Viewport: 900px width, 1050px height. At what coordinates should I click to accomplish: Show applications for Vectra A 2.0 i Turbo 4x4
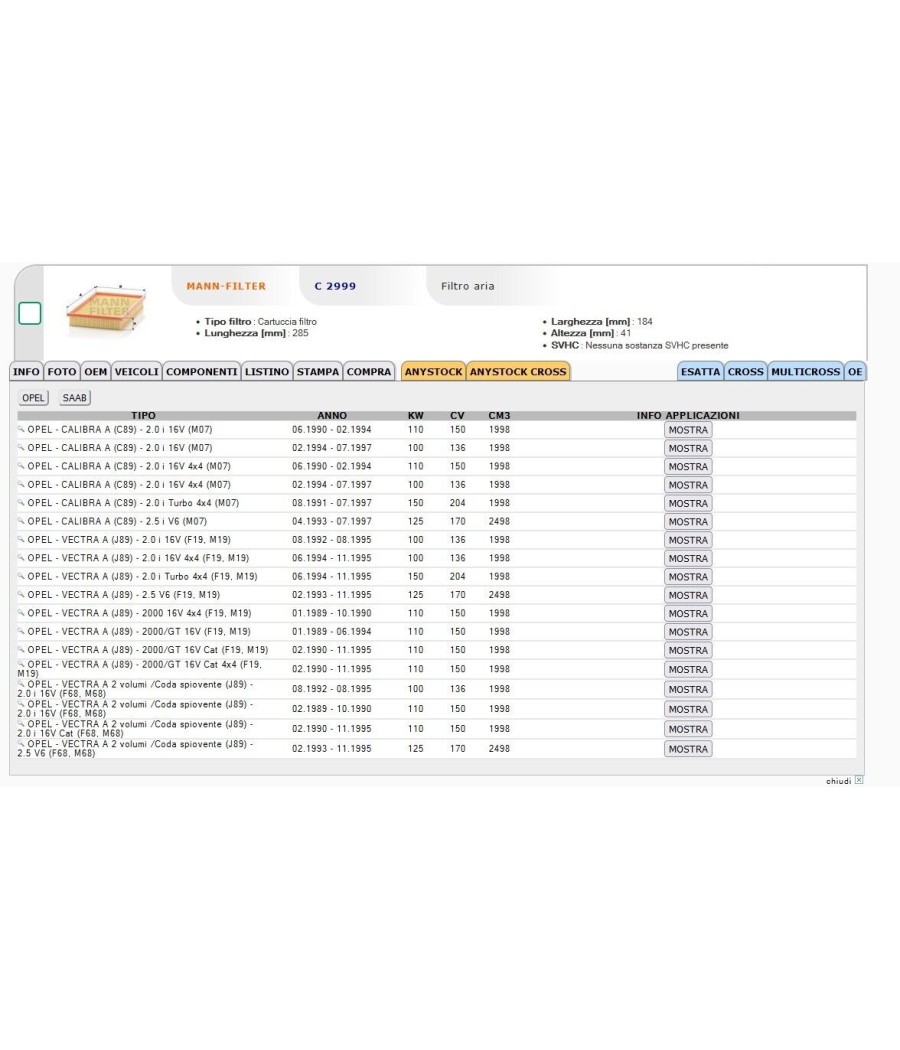click(x=688, y=577)
